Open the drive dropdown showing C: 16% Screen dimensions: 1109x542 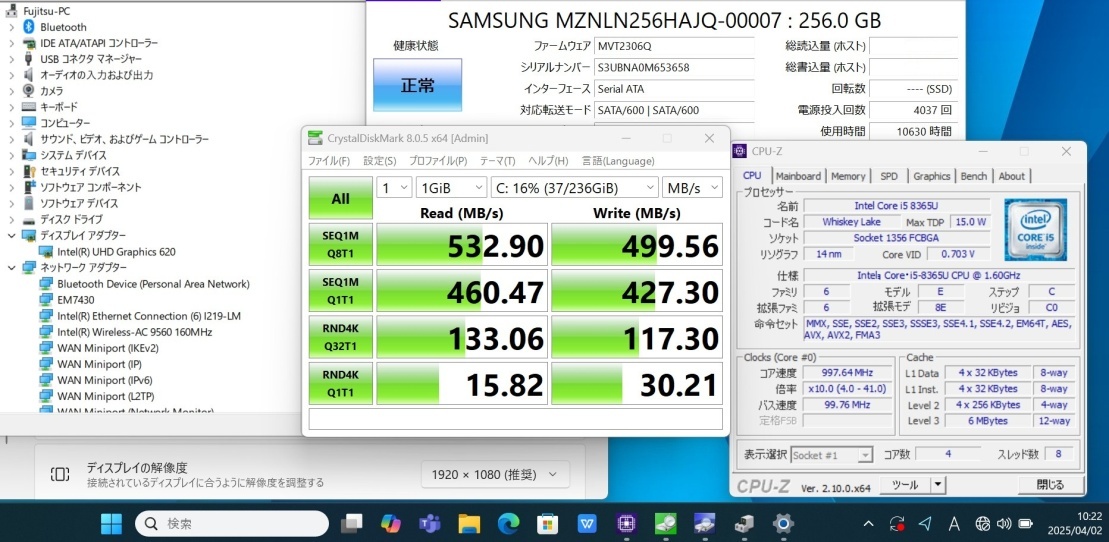coord(575,188)
